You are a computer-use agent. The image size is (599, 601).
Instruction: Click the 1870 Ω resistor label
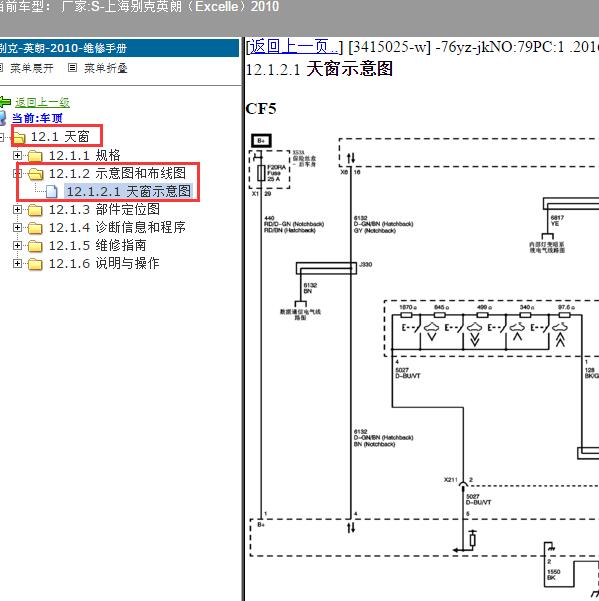pos(407,307)
